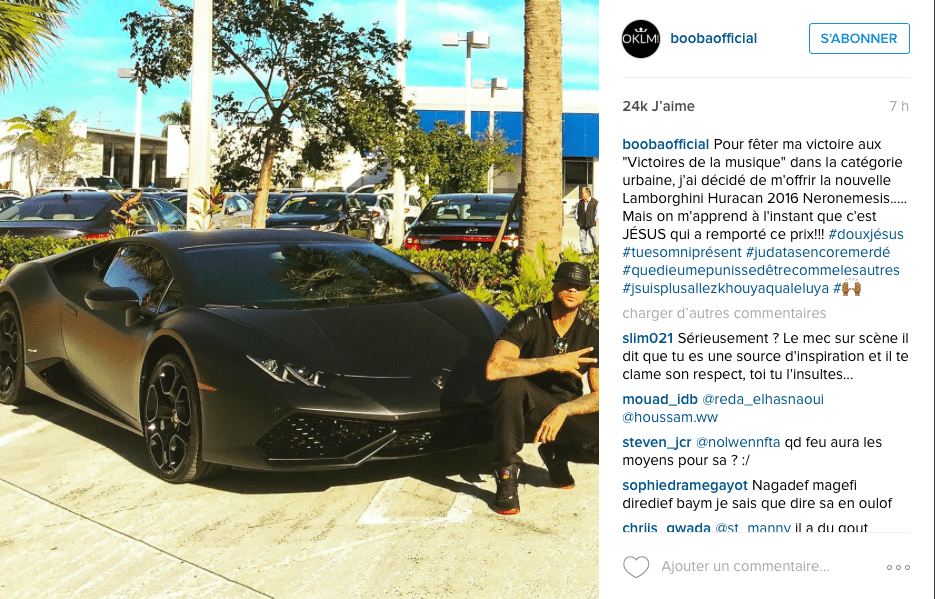Visit sophiedramegayot's profile

(685, 485)
